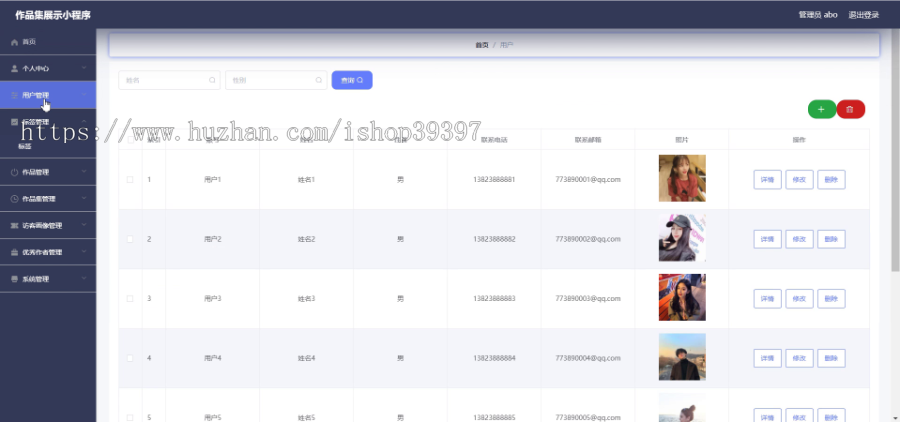This screenshot has width=900, height=422.
Task: Click 修改 button for 用户2
Action: (x=800, y=239)
